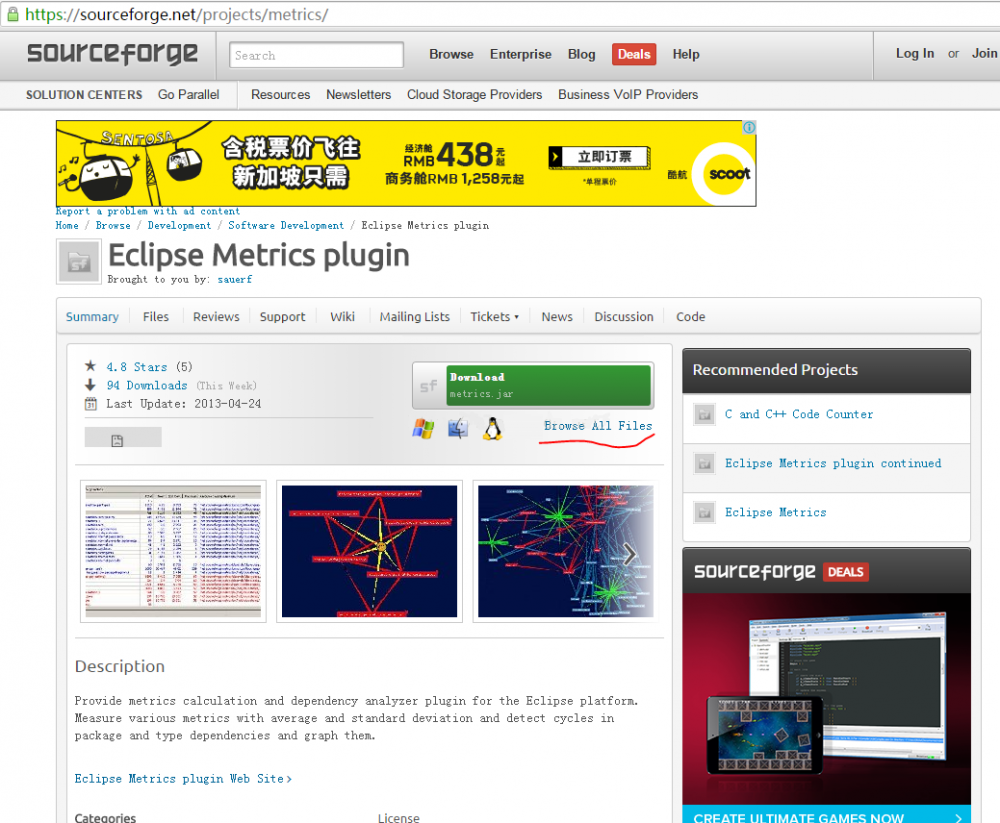Switch to the Summary tab
Image resolution: width=1000 pixels, height=823 pixels.
pos(92,316)
